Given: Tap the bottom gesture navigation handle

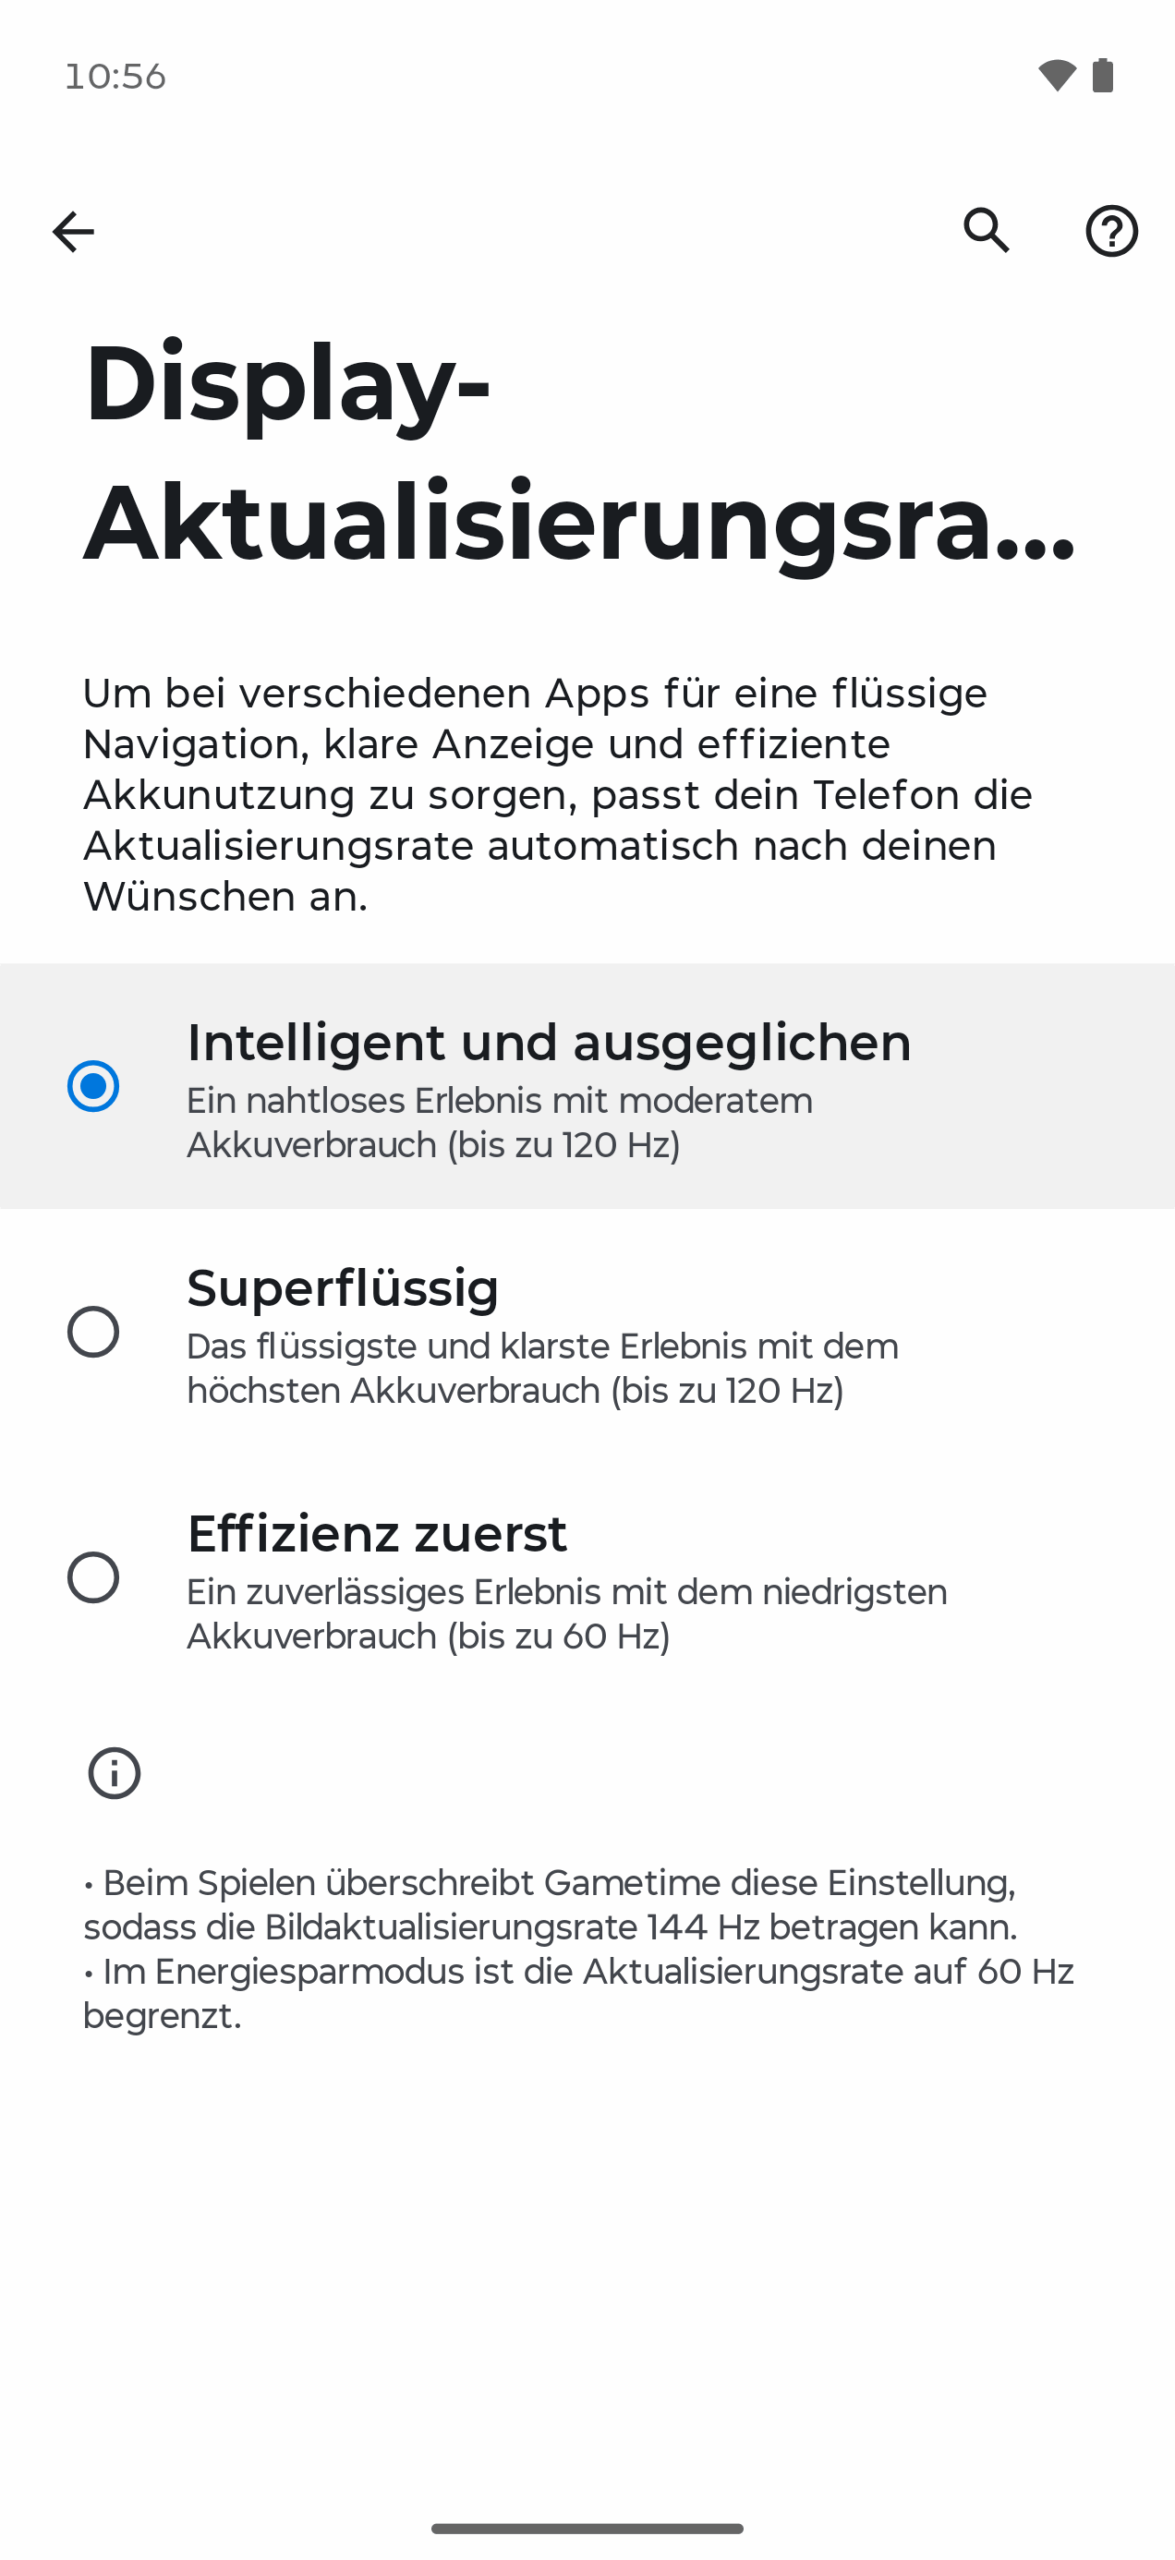Looking at the screenshot, I should (x=587, y=2529).
